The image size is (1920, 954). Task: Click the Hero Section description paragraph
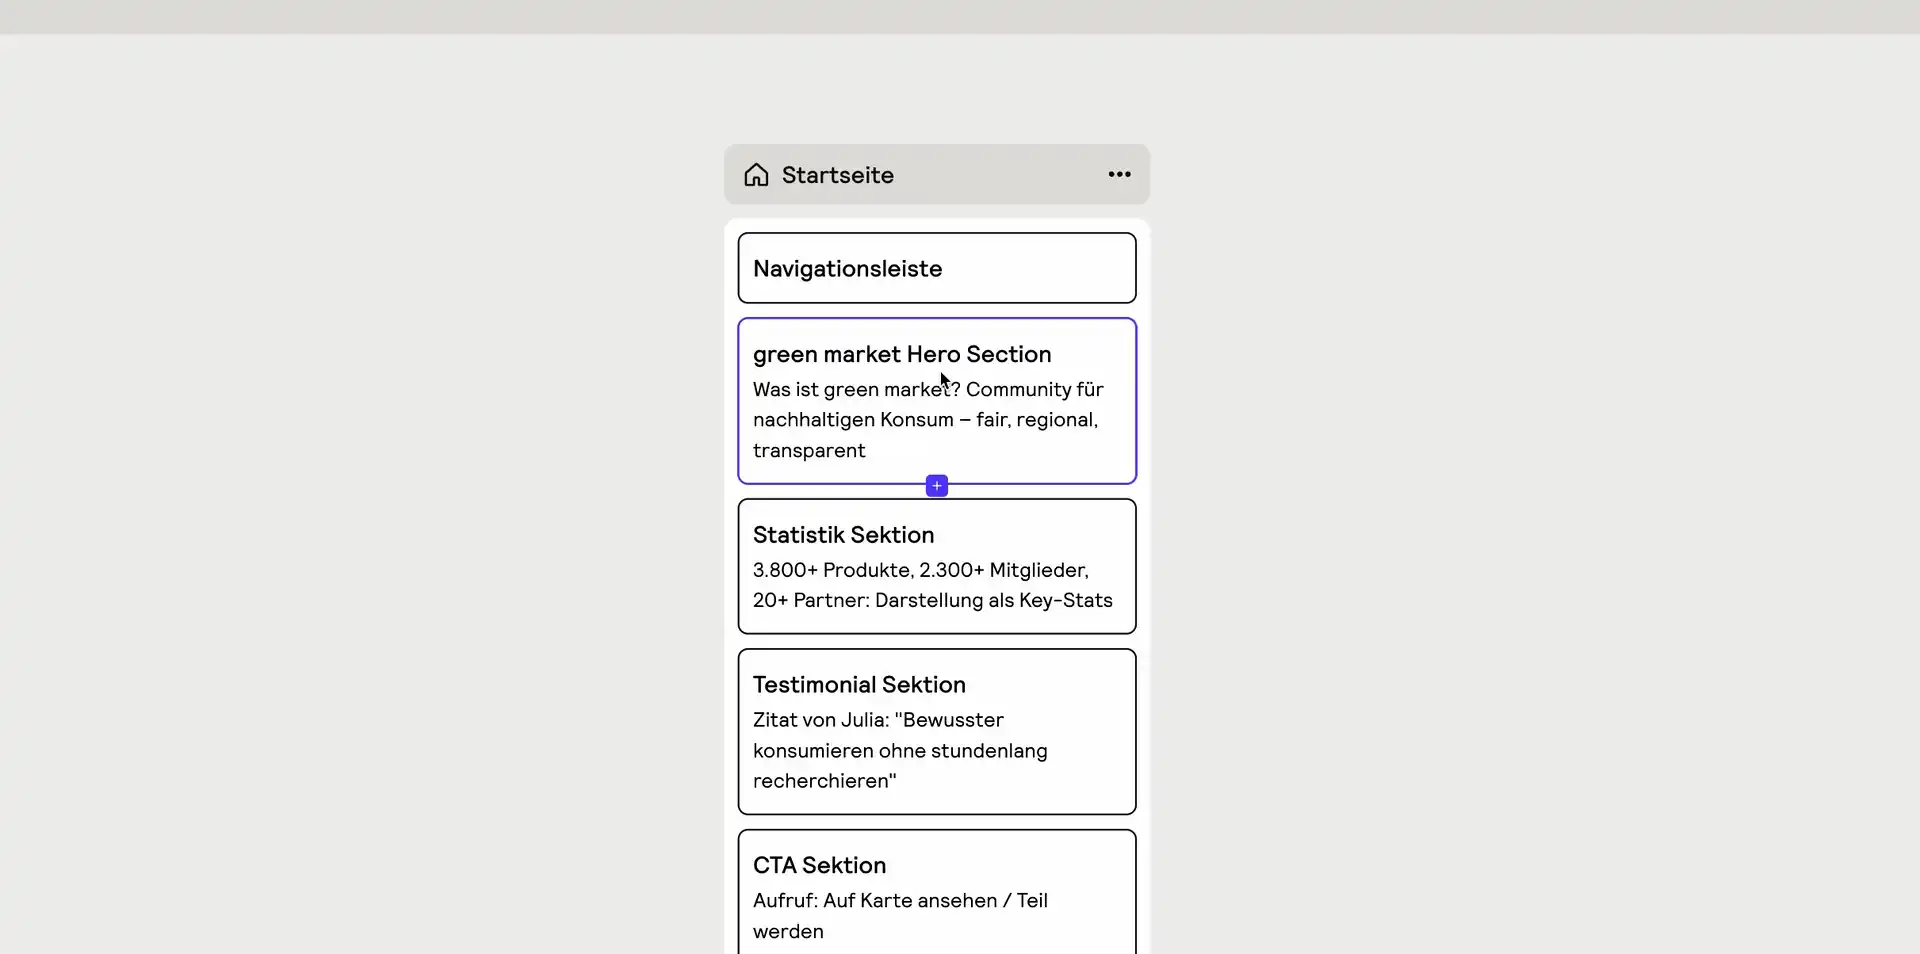click(926, 419)
